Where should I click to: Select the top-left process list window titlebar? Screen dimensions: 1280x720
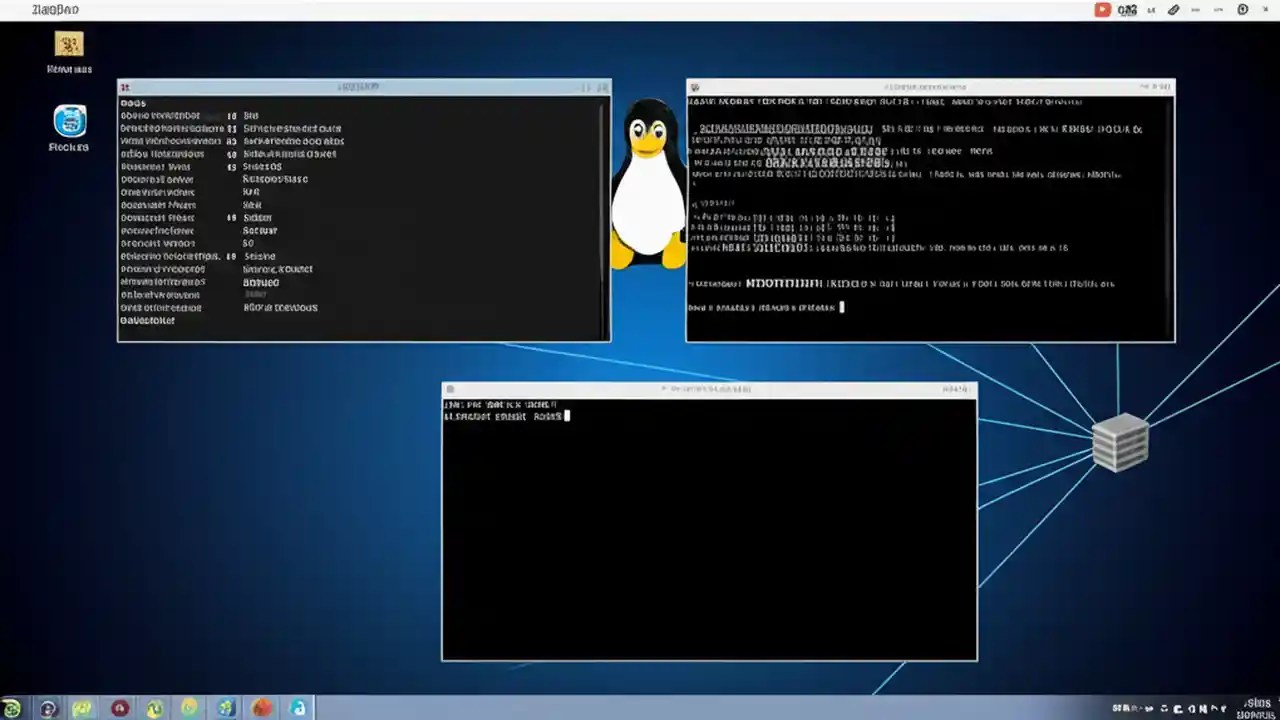pos(360,87)
